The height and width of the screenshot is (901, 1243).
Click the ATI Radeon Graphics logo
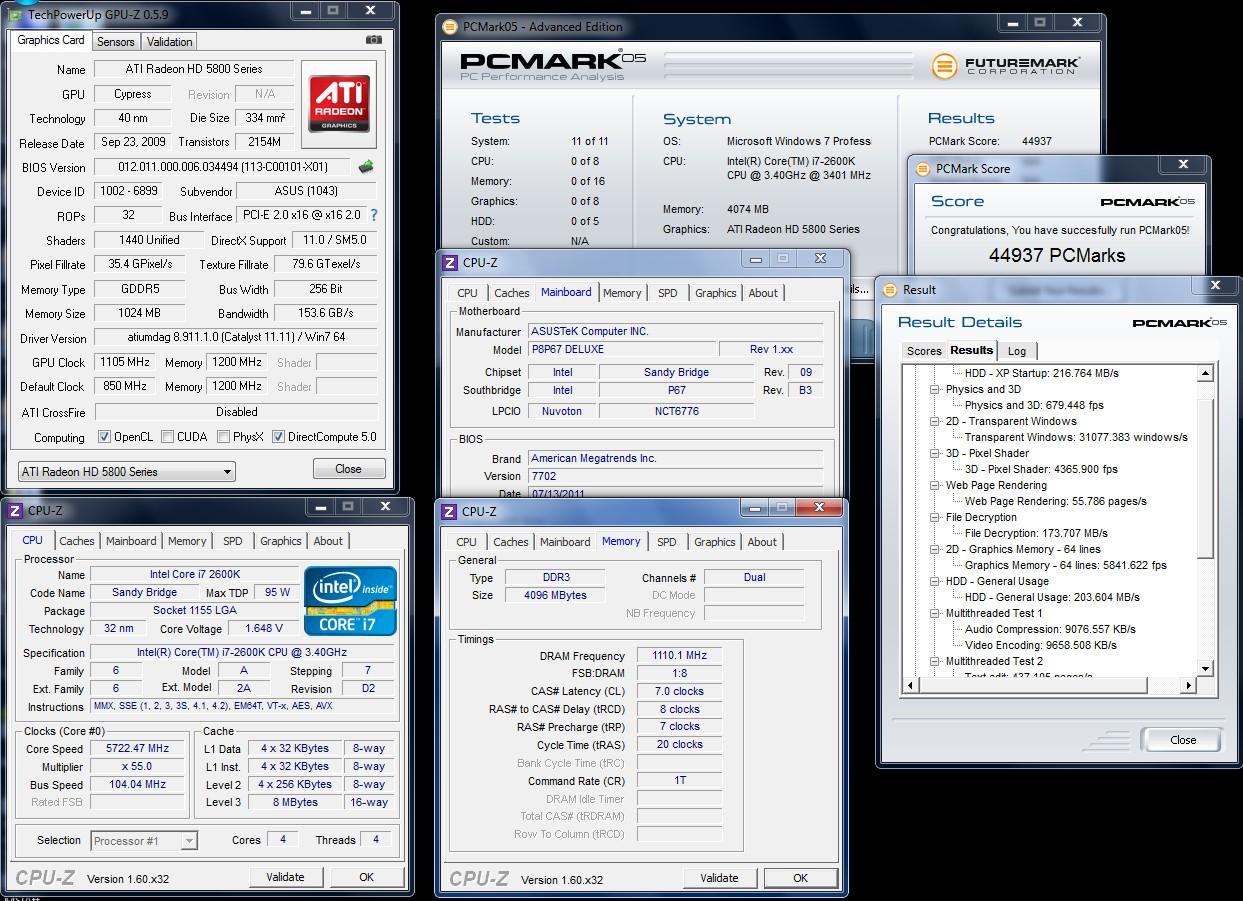tap(341, 103)
